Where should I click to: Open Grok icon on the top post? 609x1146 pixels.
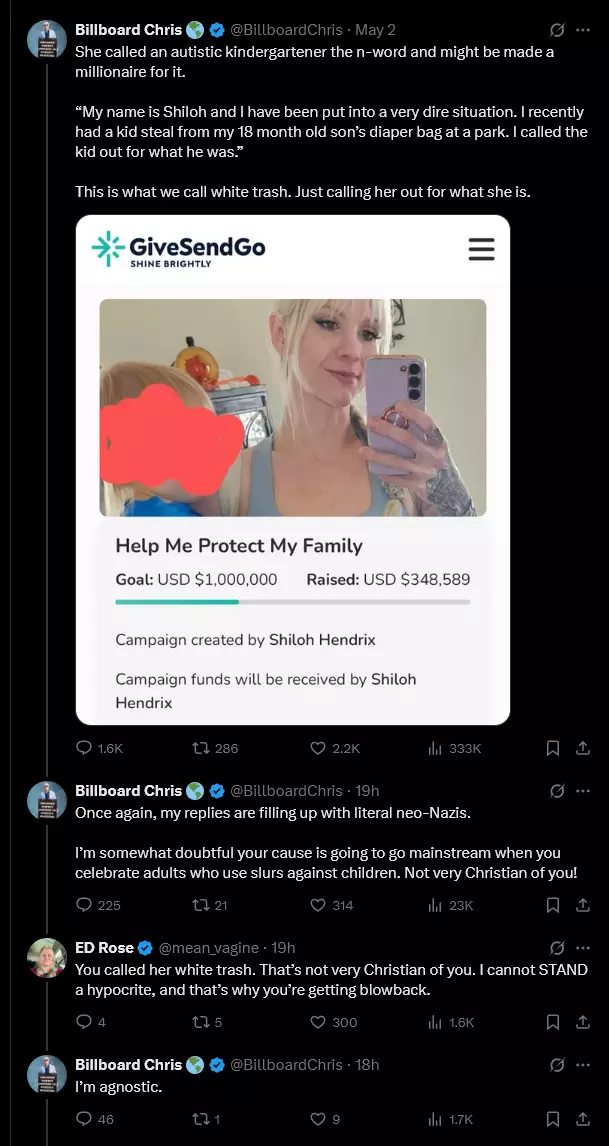click(x=556, y=30)
